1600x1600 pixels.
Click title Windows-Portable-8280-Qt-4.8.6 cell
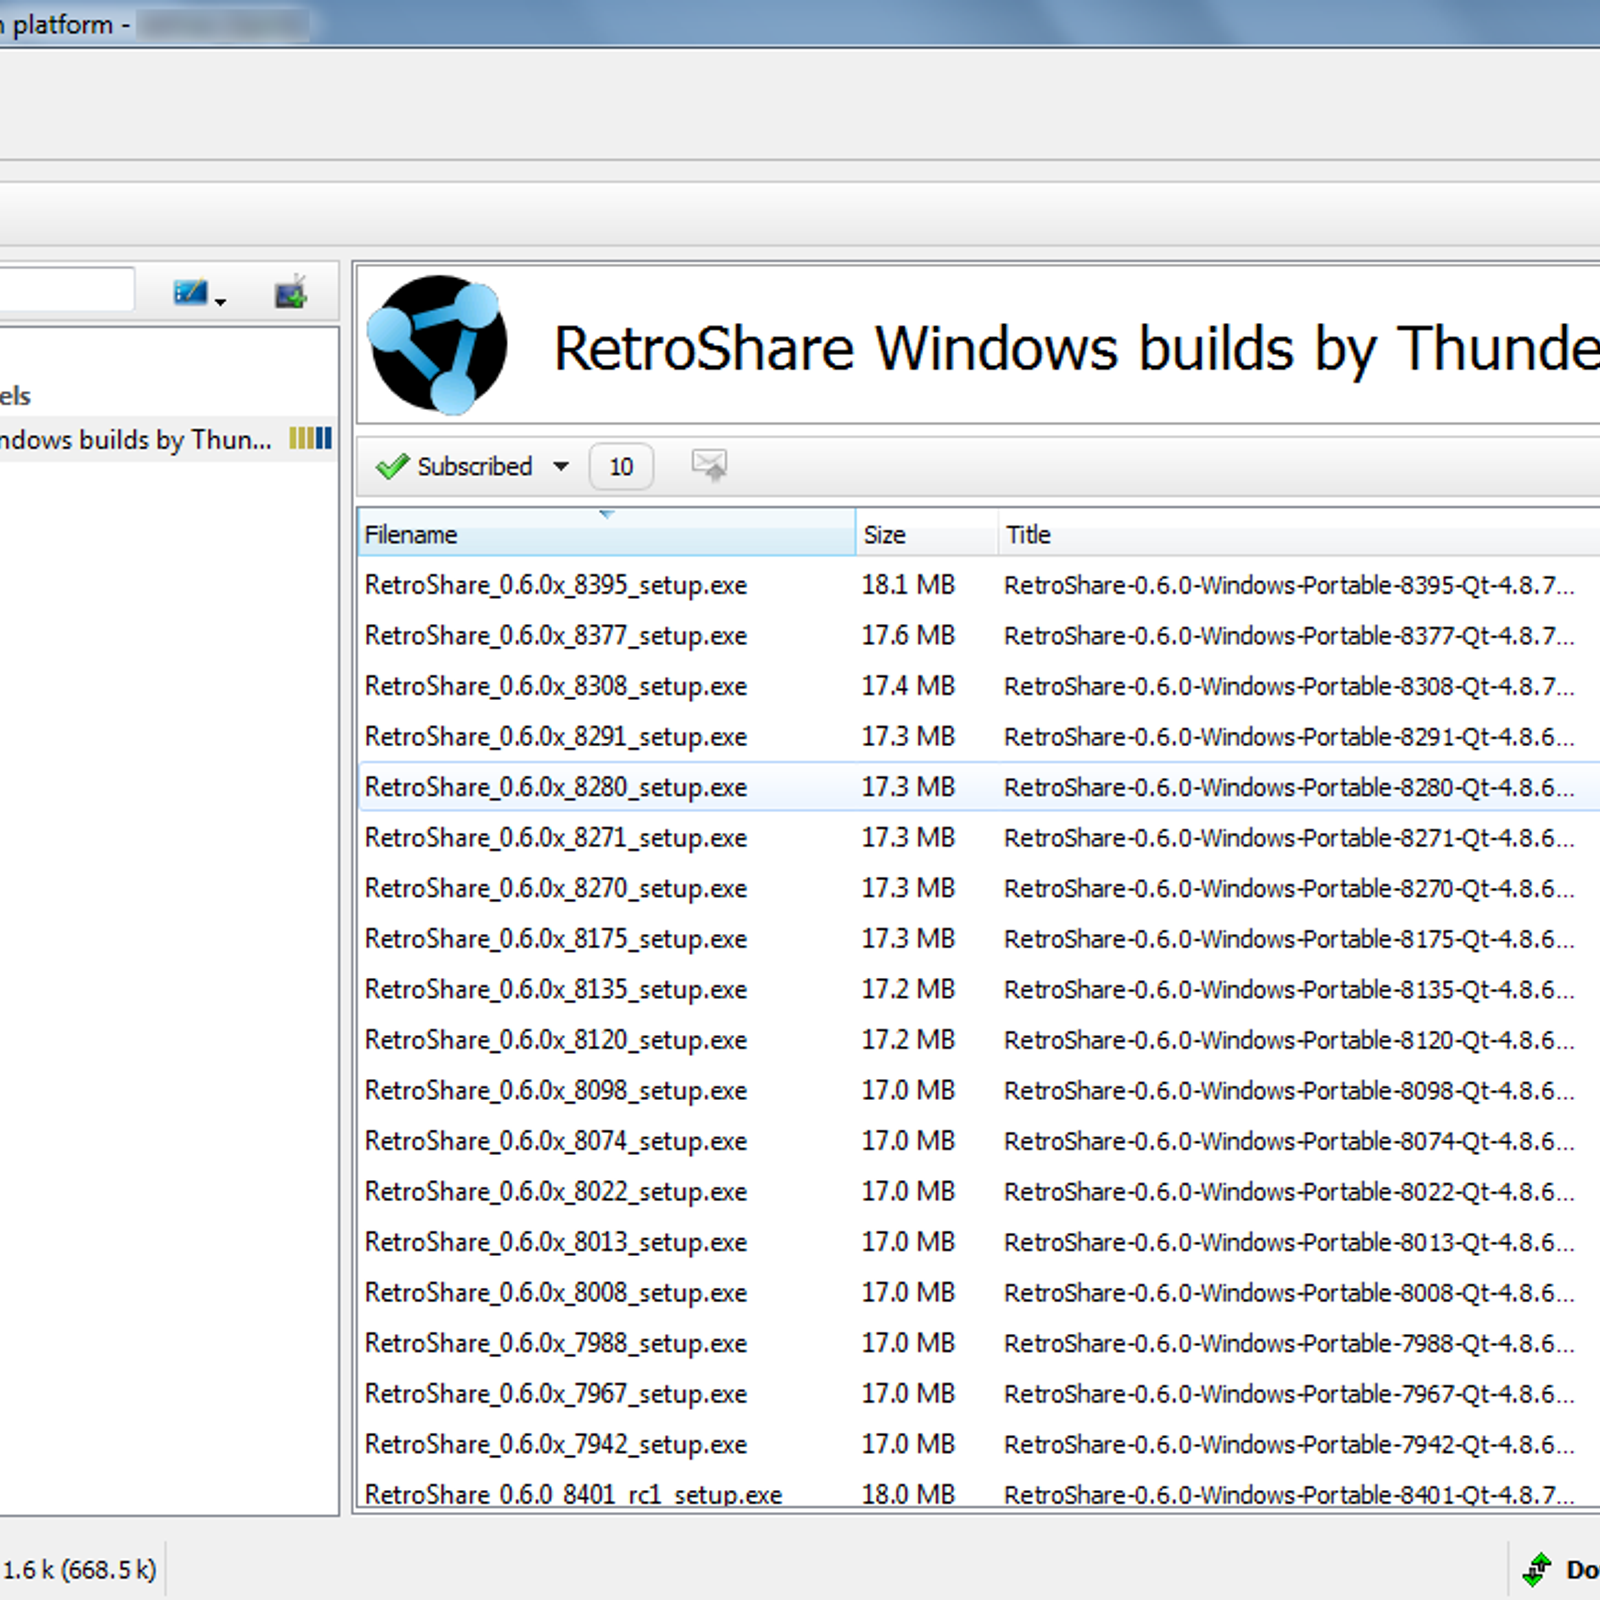[x=1289, y=788]
